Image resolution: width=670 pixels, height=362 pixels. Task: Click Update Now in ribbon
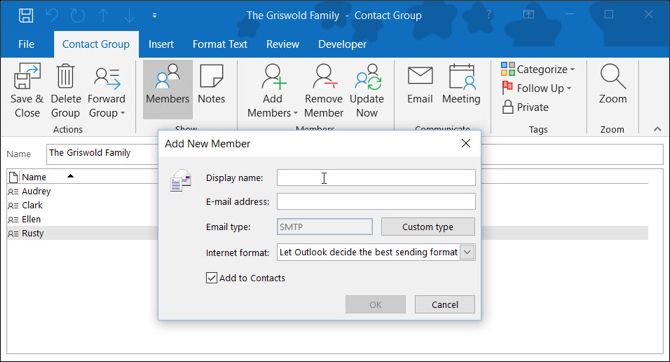(367, 91)
